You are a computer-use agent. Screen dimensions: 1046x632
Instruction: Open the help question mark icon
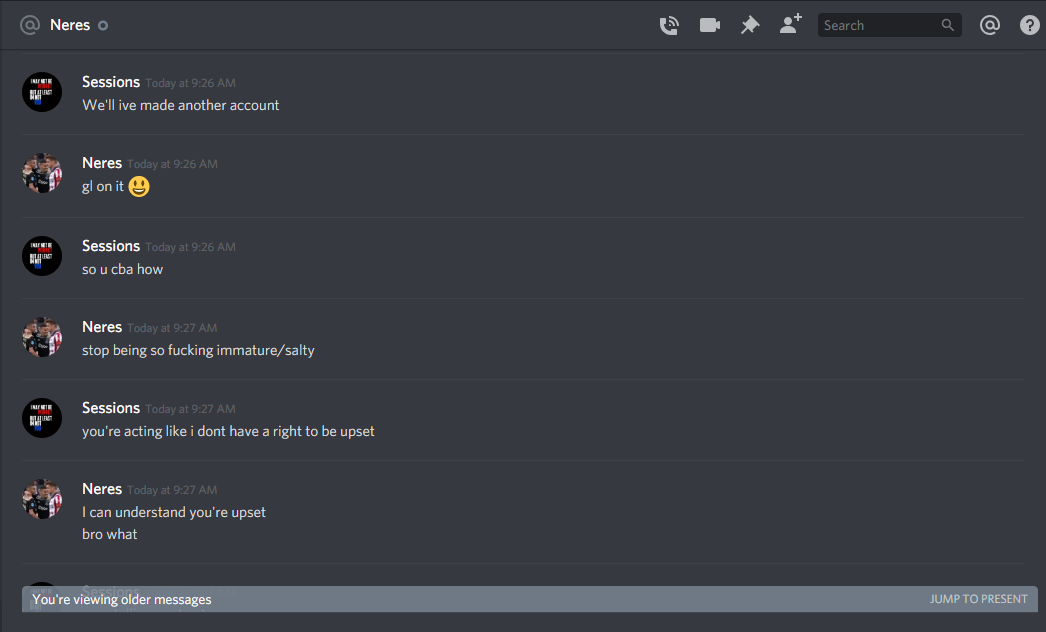tap(1030, 25)
